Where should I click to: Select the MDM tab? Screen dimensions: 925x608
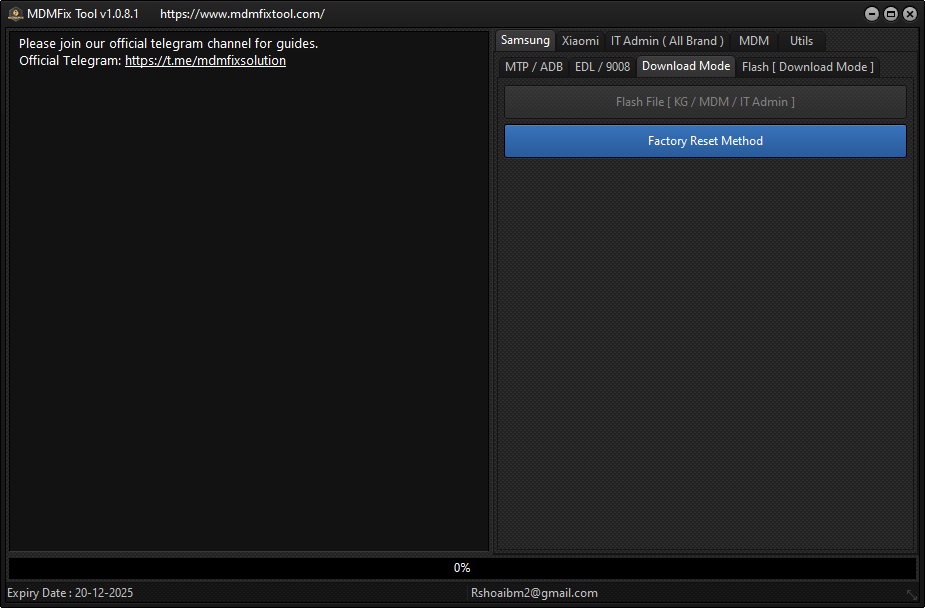pyautogui.click(x=753, y=40)
